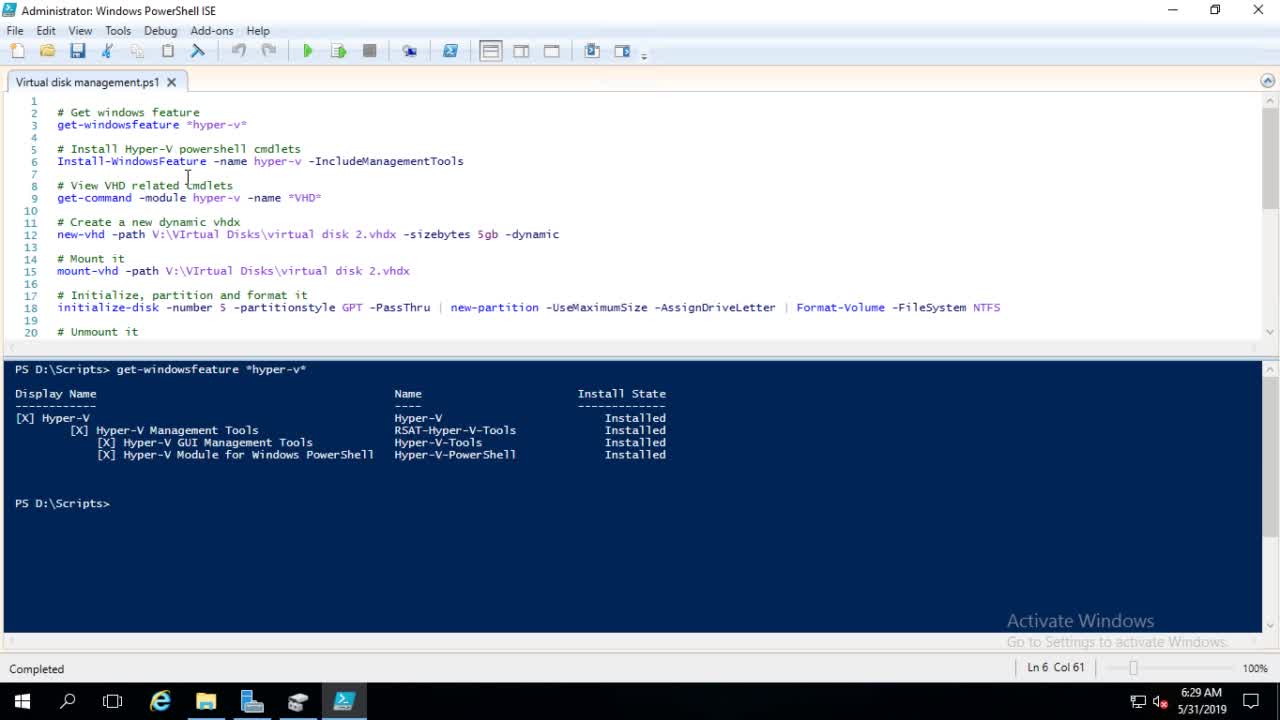This screenshot has width=1280, height=720.
Task: Open the Debug menu
Action: coord(160,31)
